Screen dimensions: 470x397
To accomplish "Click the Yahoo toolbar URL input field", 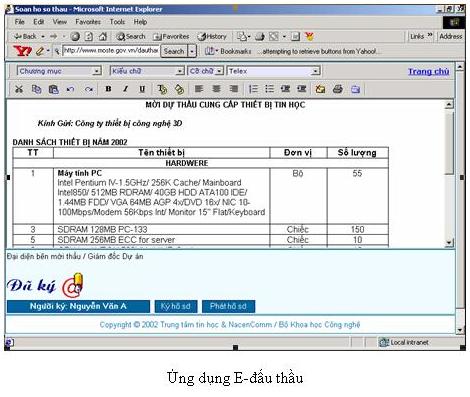I will point(111,51).
